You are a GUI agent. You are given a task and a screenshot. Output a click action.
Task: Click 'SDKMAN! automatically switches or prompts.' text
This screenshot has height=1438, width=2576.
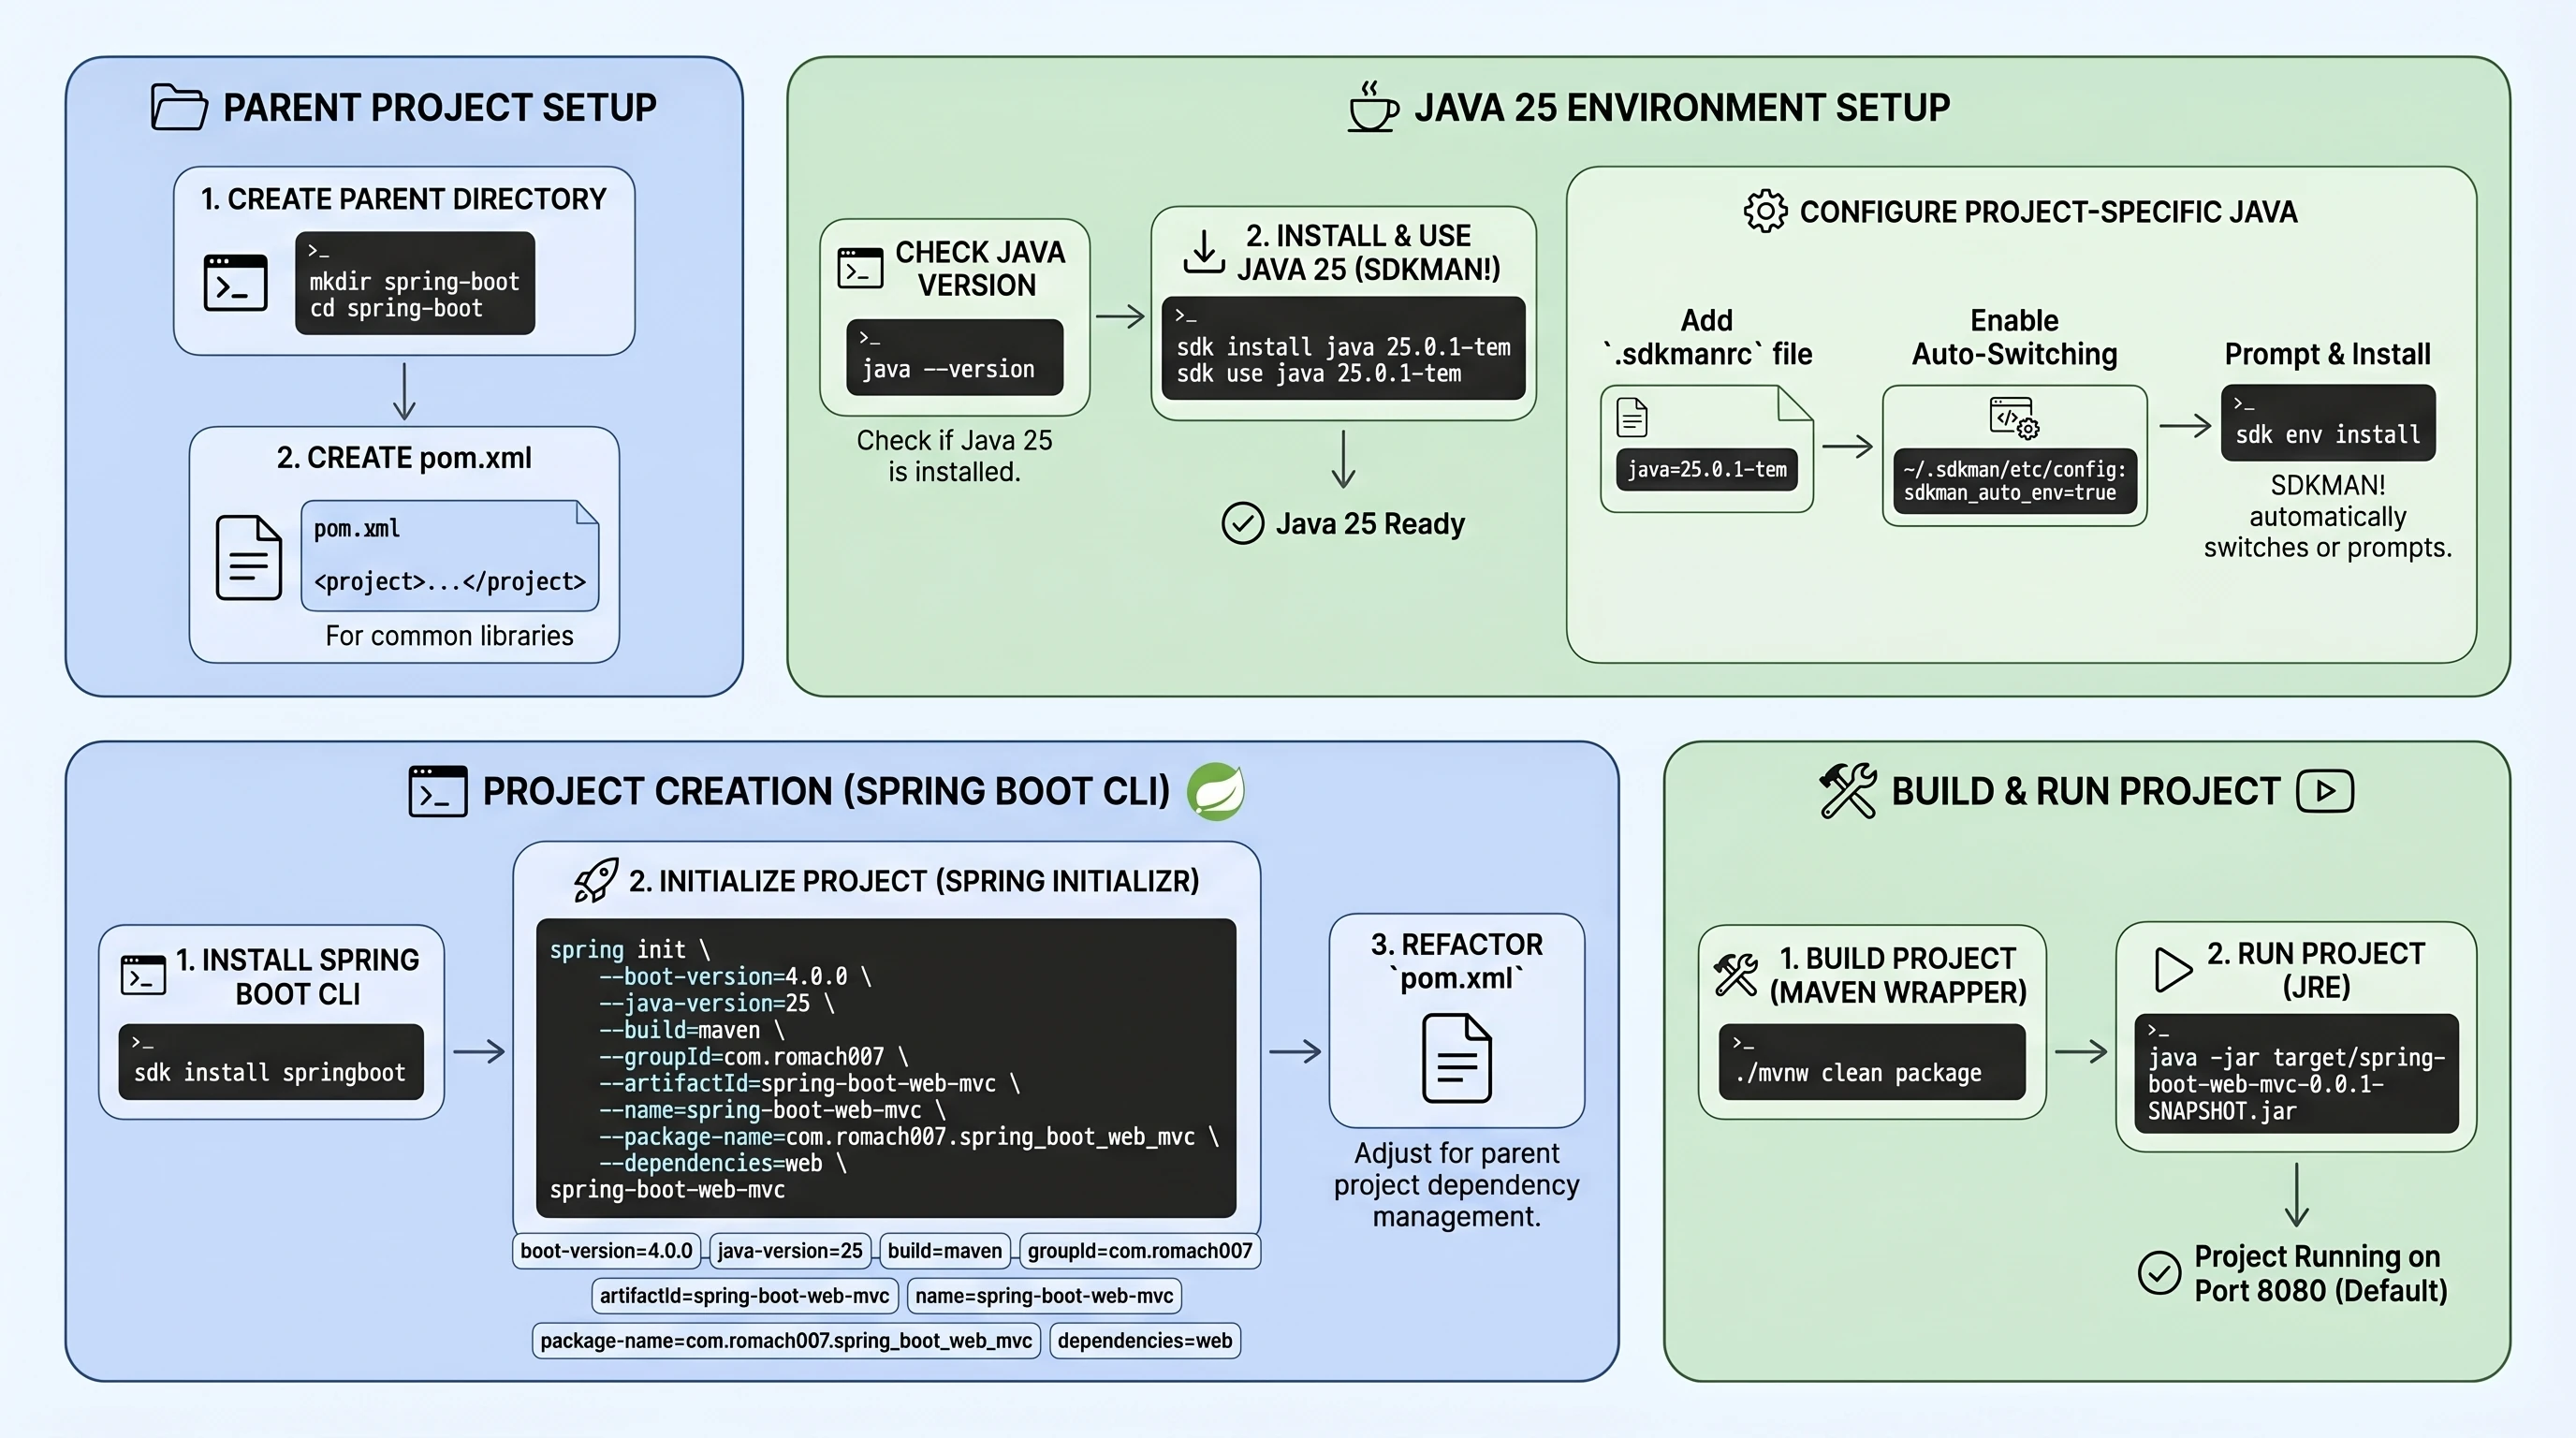[x=2328, y=516]
